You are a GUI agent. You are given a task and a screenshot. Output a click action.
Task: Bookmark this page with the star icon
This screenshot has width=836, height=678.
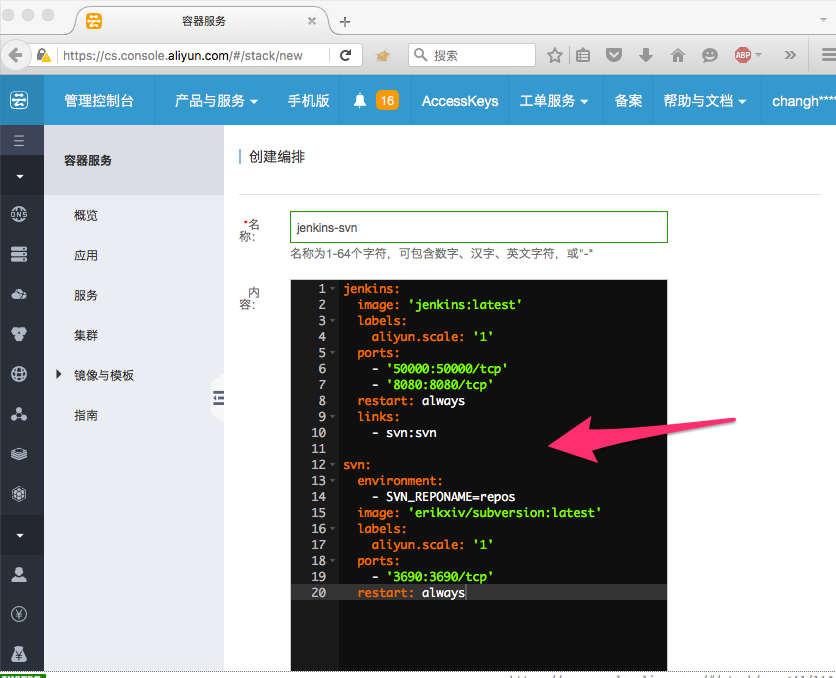point(554,55)
